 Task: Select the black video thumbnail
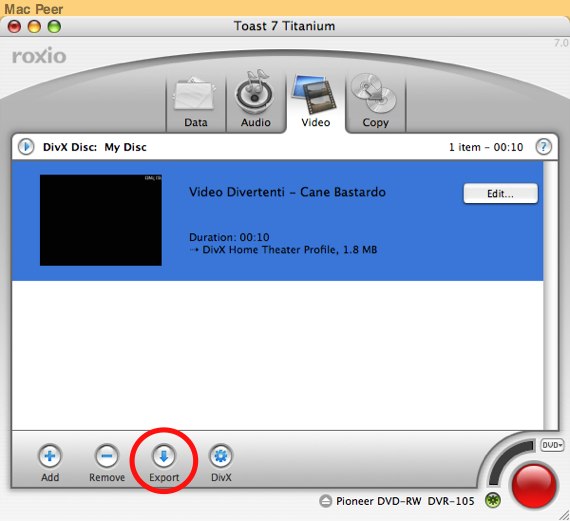(x=101, y=220)
